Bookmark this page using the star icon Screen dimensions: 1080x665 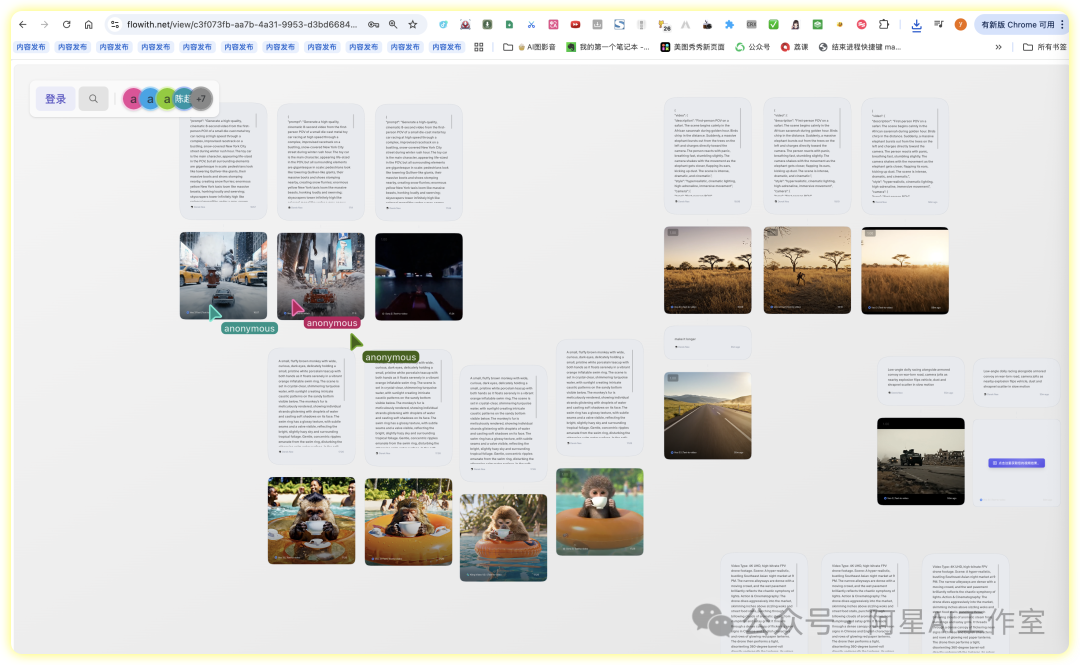(x=412, y=24)
